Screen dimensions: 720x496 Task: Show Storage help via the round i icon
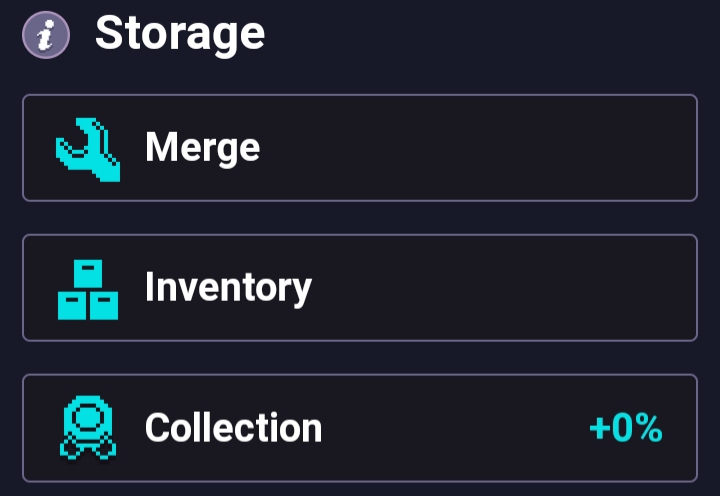pyautogui.click(x=46, y=35)
